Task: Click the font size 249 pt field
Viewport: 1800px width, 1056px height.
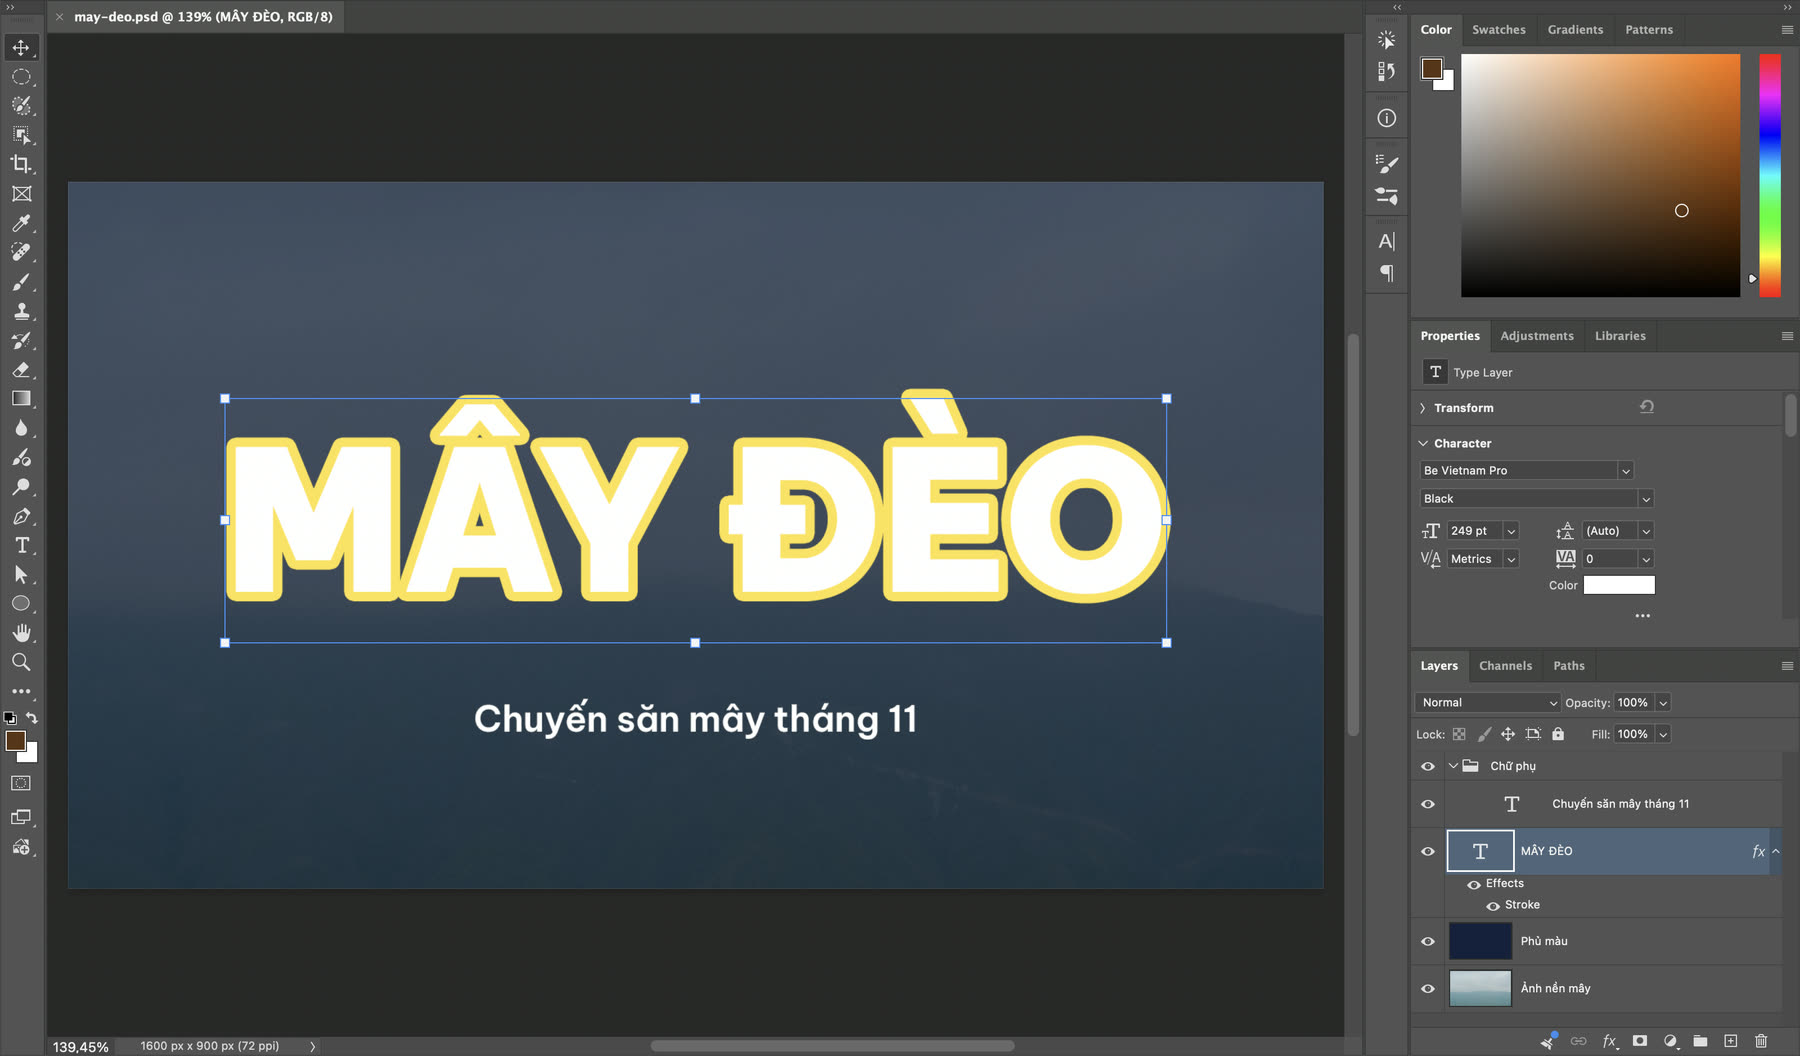Action: point(1474,531)
